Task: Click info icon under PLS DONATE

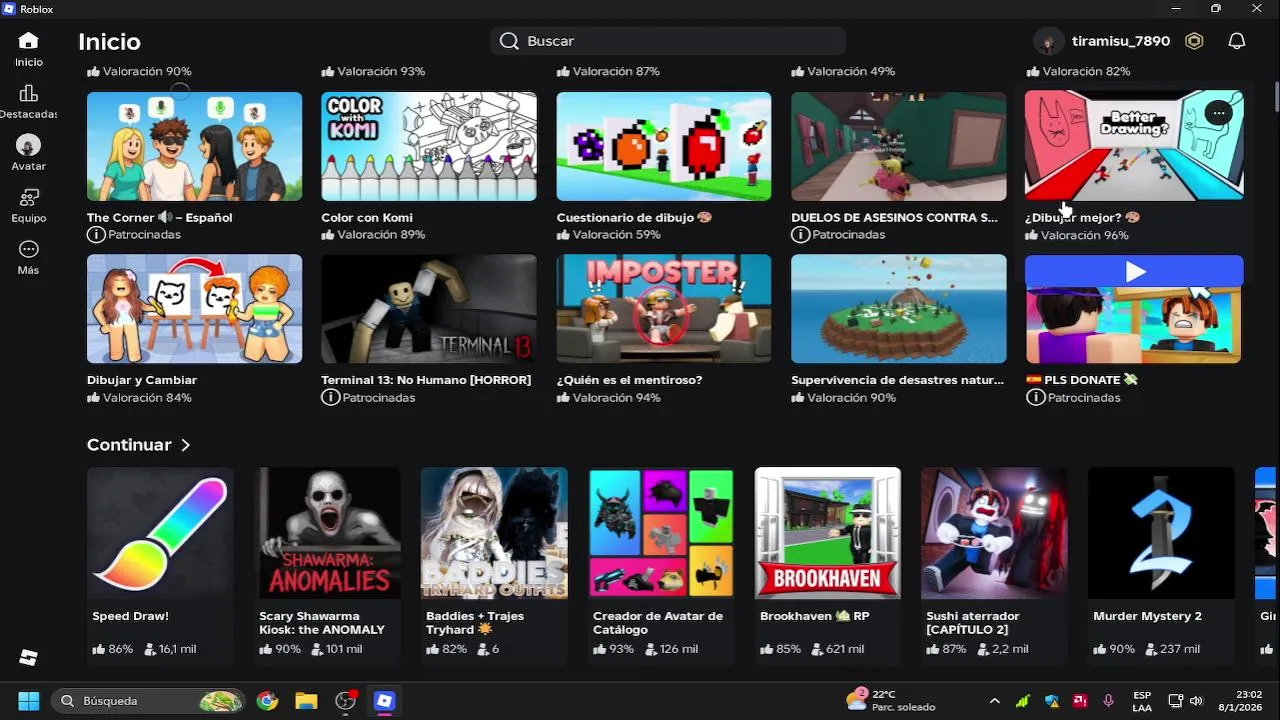Action: (x=1036, y=397)
